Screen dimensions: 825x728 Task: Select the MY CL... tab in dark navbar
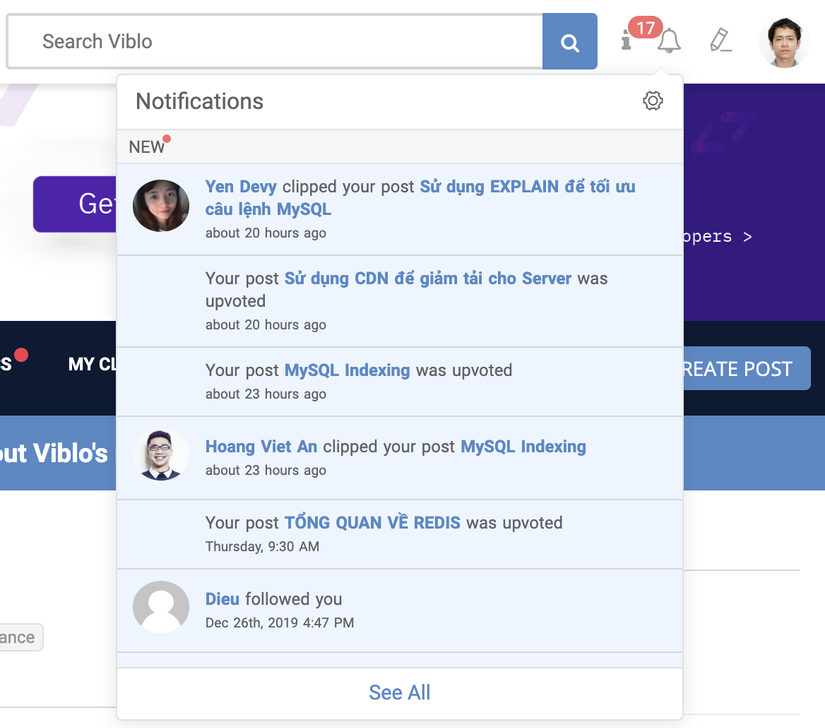(x=92, y=364)
